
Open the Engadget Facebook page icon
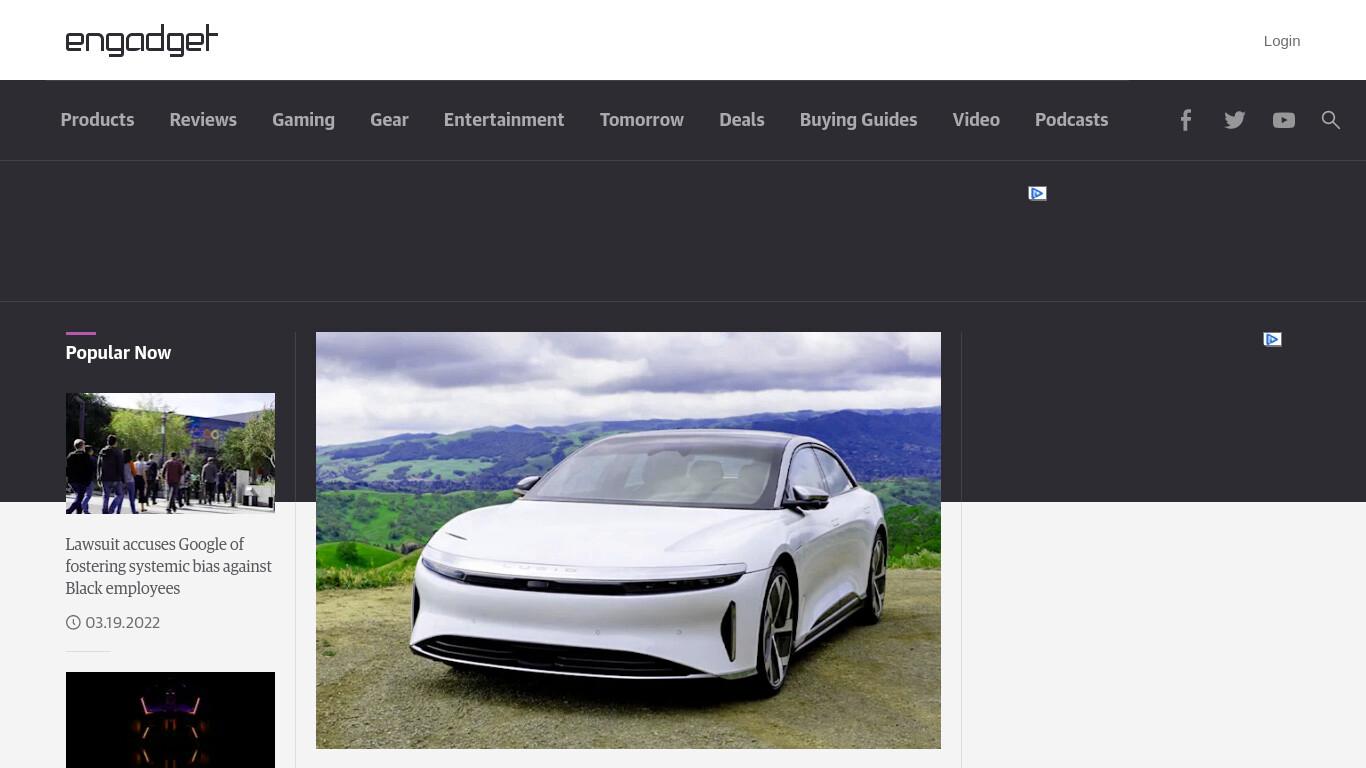pyautogui.click(x=1185, y=120)
